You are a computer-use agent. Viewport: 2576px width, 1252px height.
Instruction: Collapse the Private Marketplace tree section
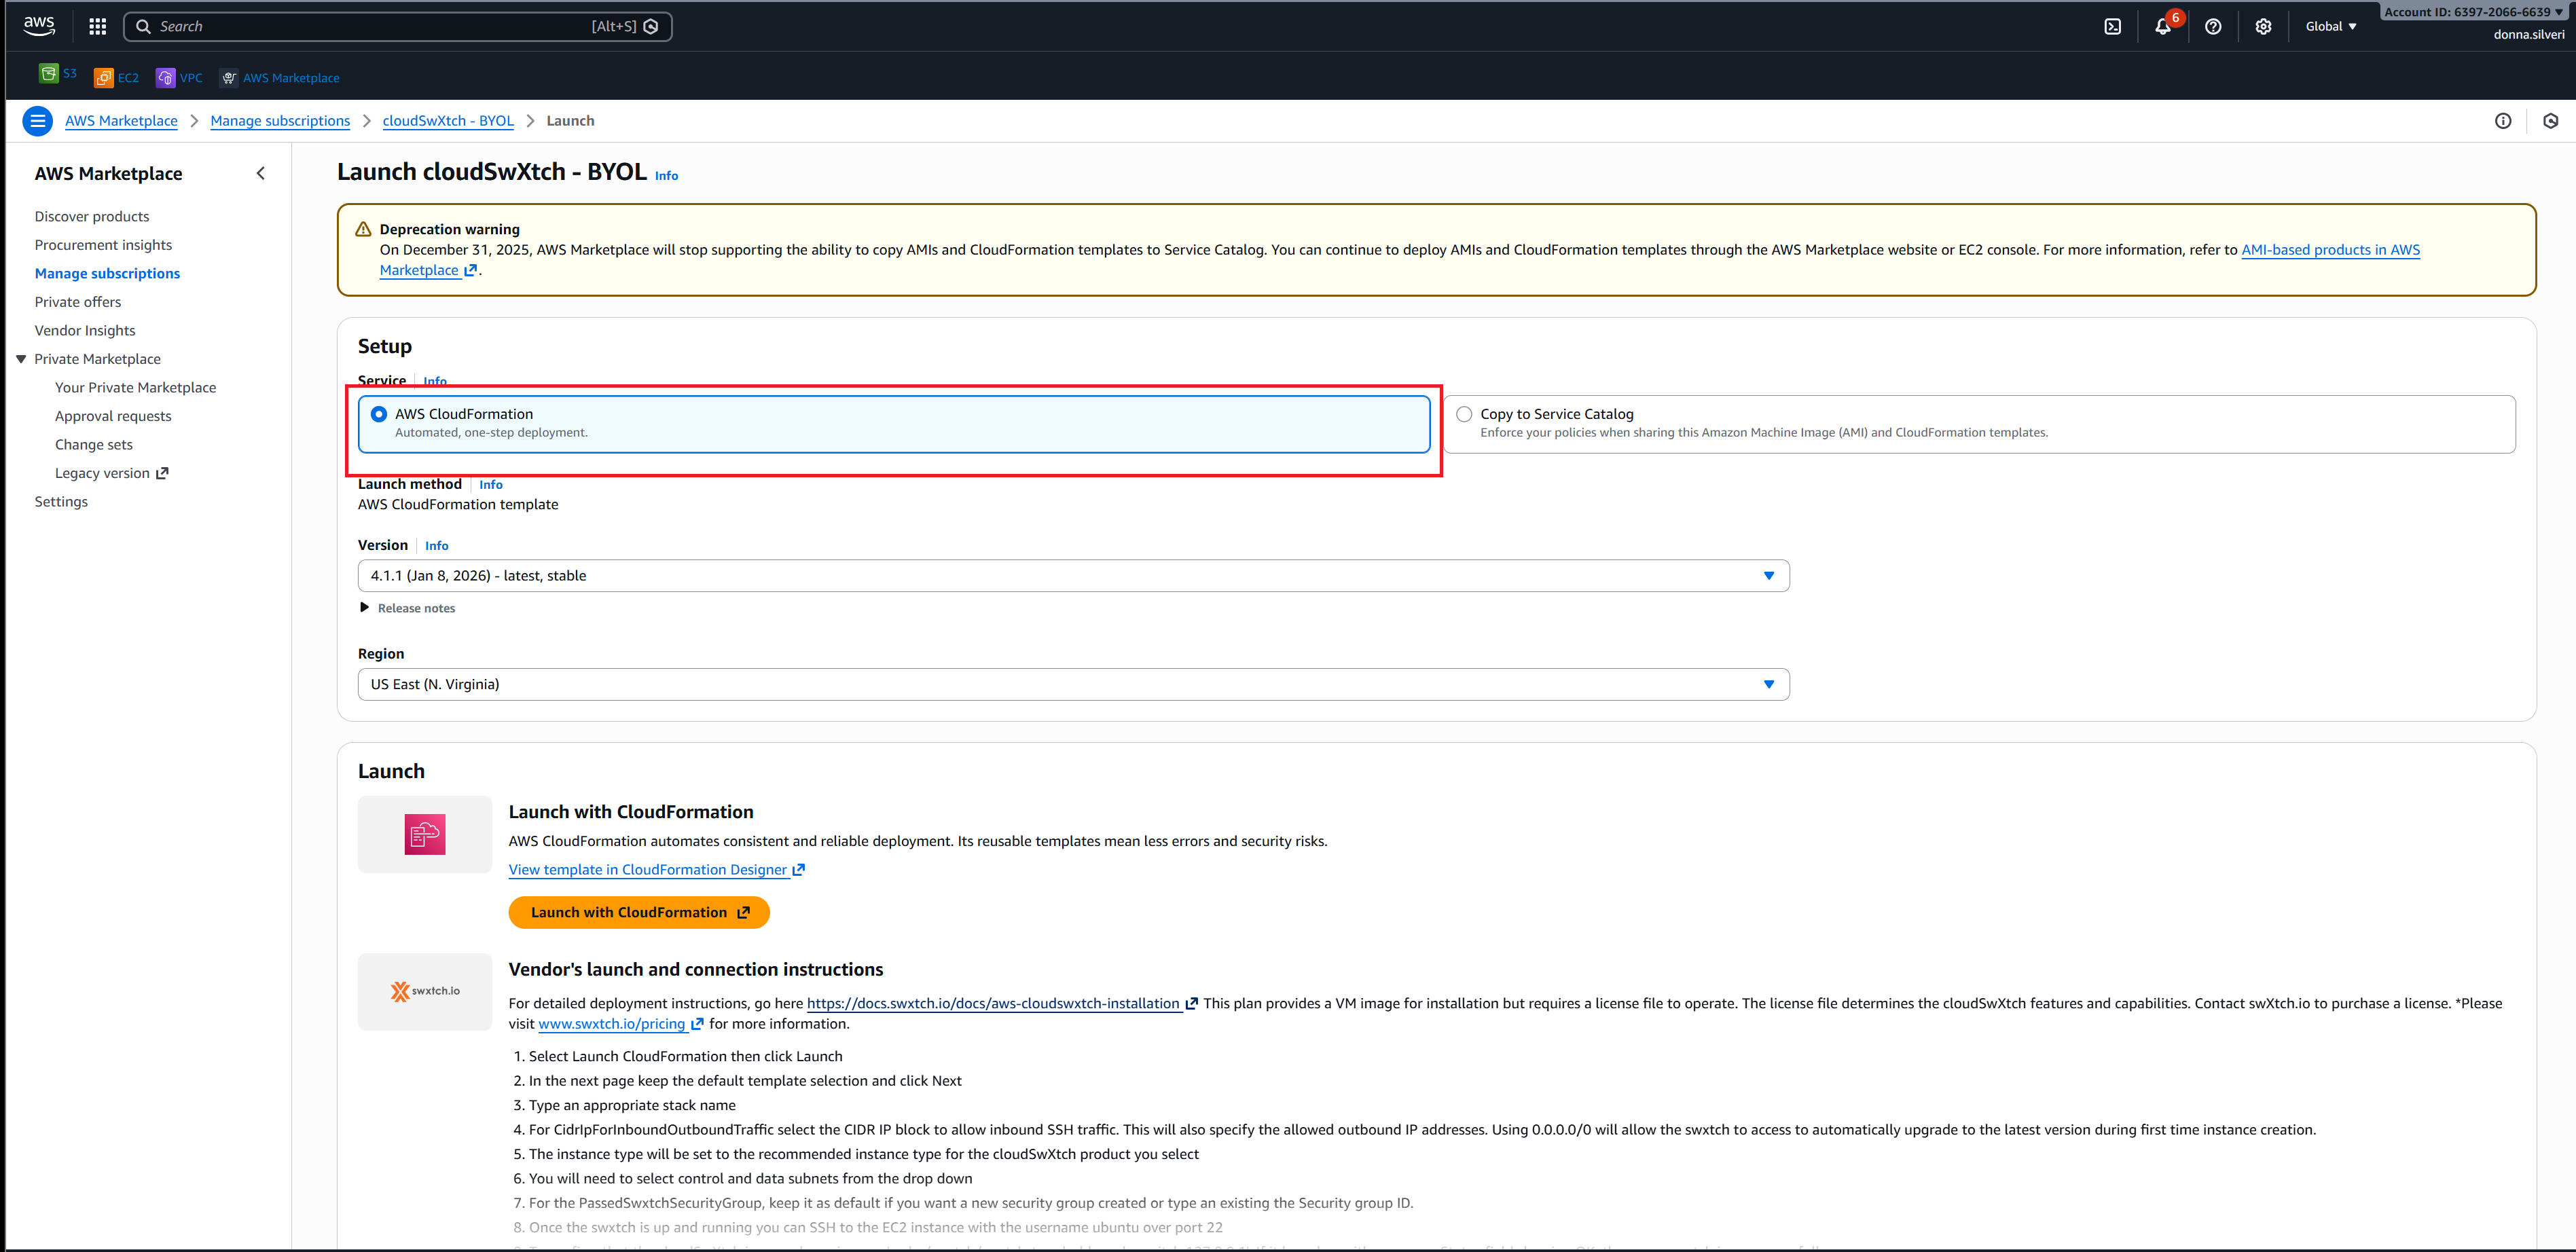coord(21,359)
